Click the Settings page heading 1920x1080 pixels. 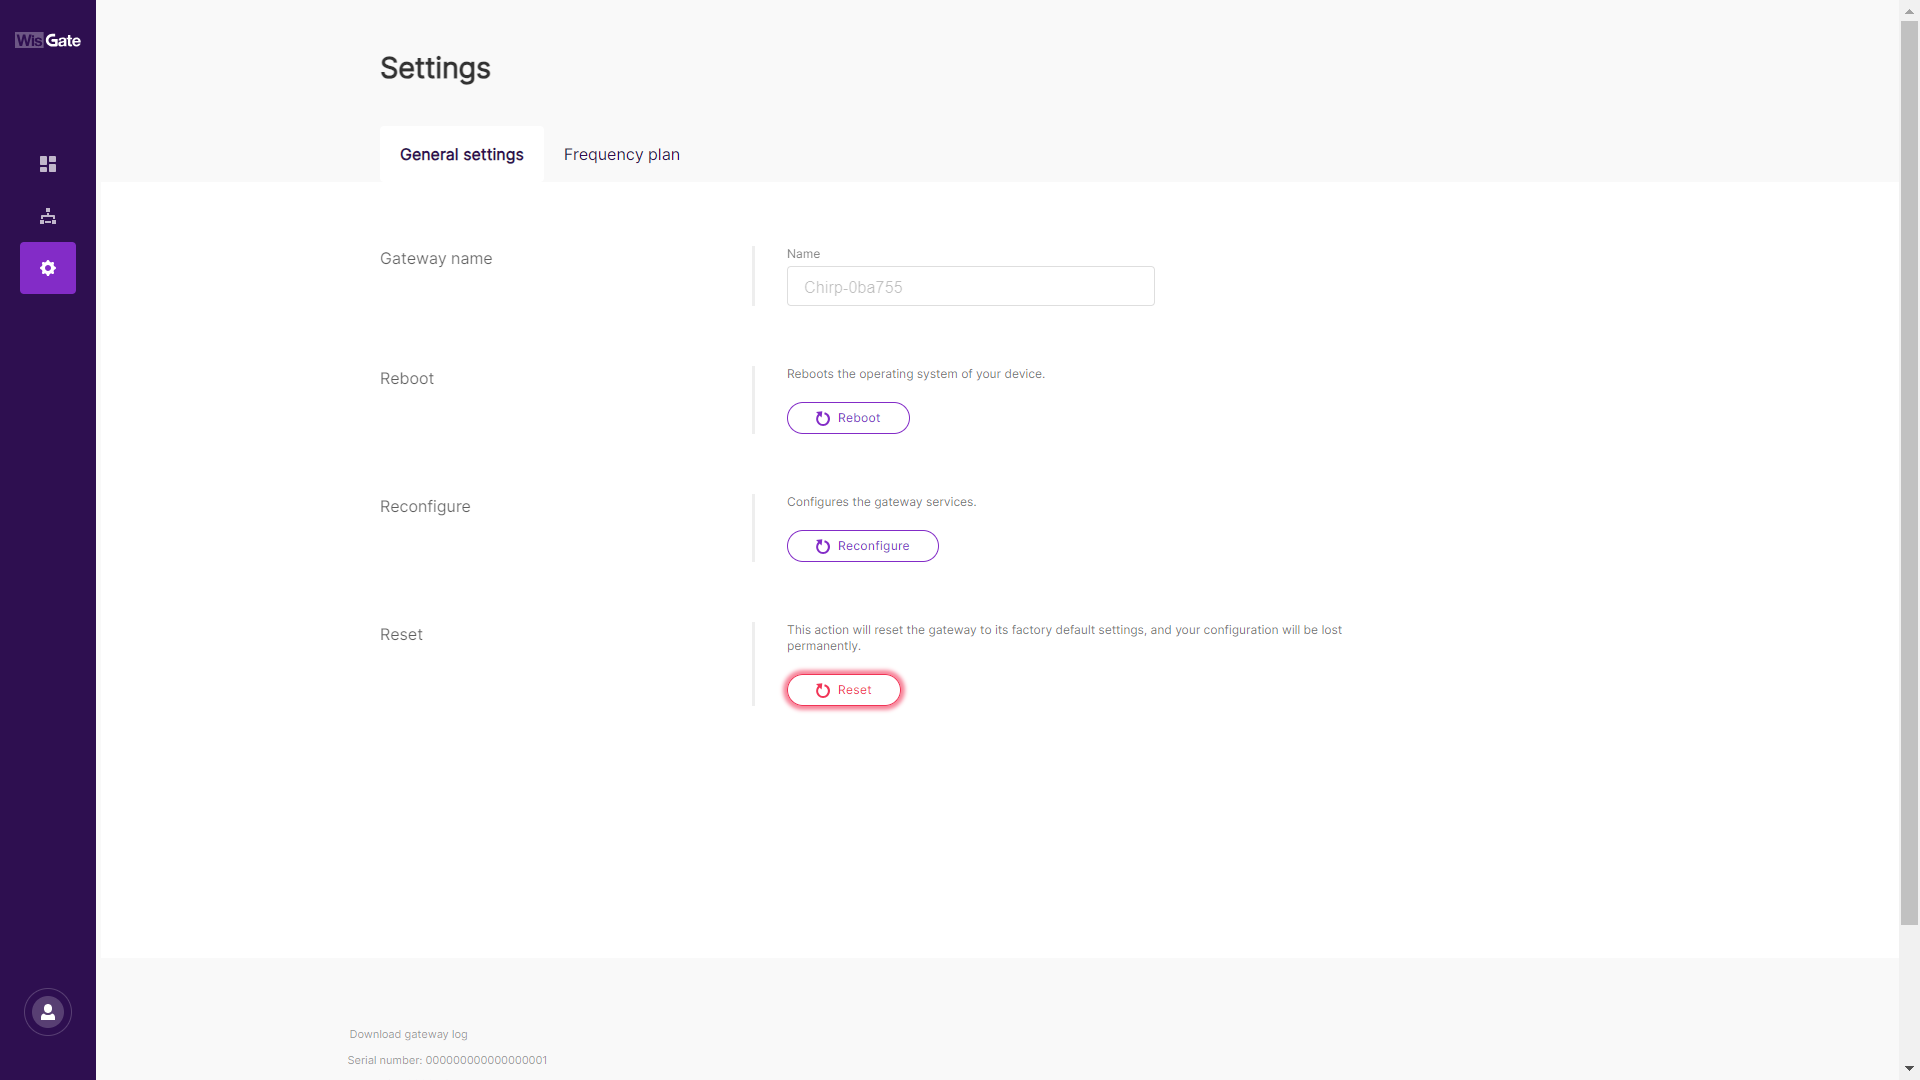(x=435, y=68)
